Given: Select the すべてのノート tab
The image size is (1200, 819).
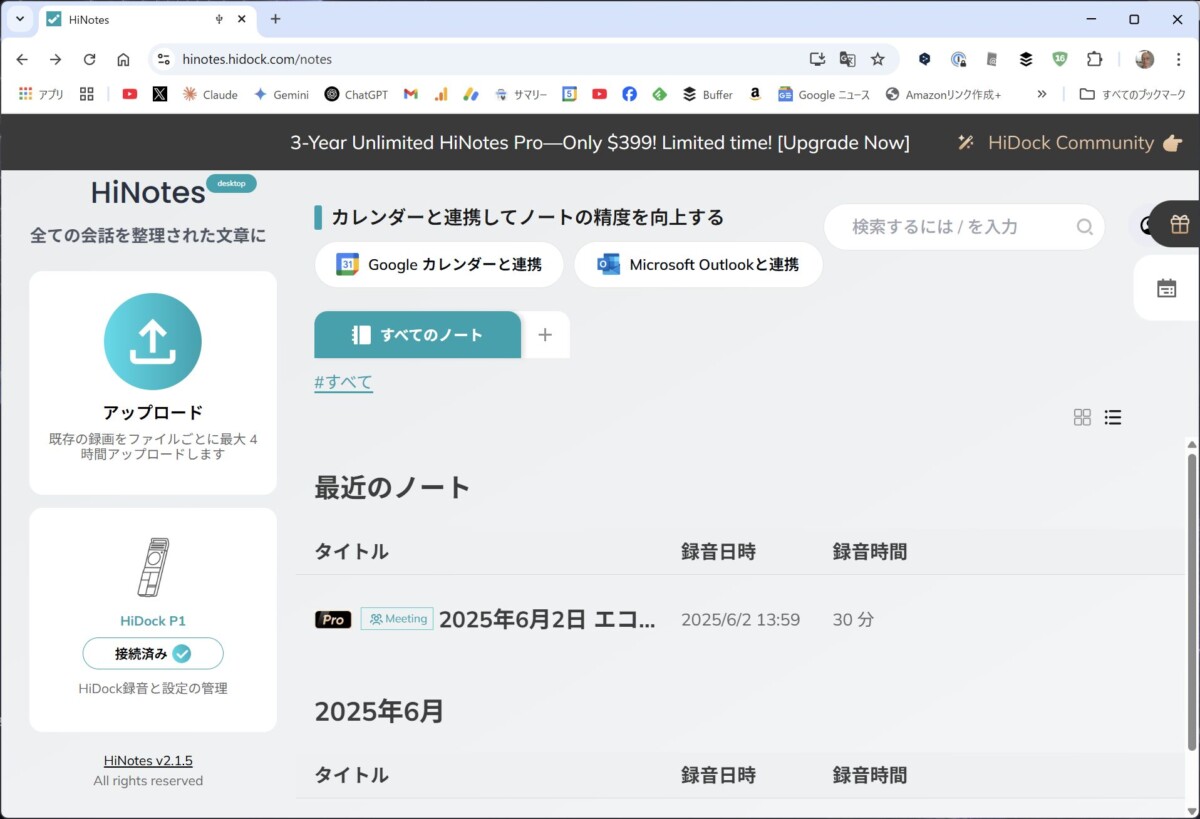Looking at the screenshot, I should tap(418, 335).
